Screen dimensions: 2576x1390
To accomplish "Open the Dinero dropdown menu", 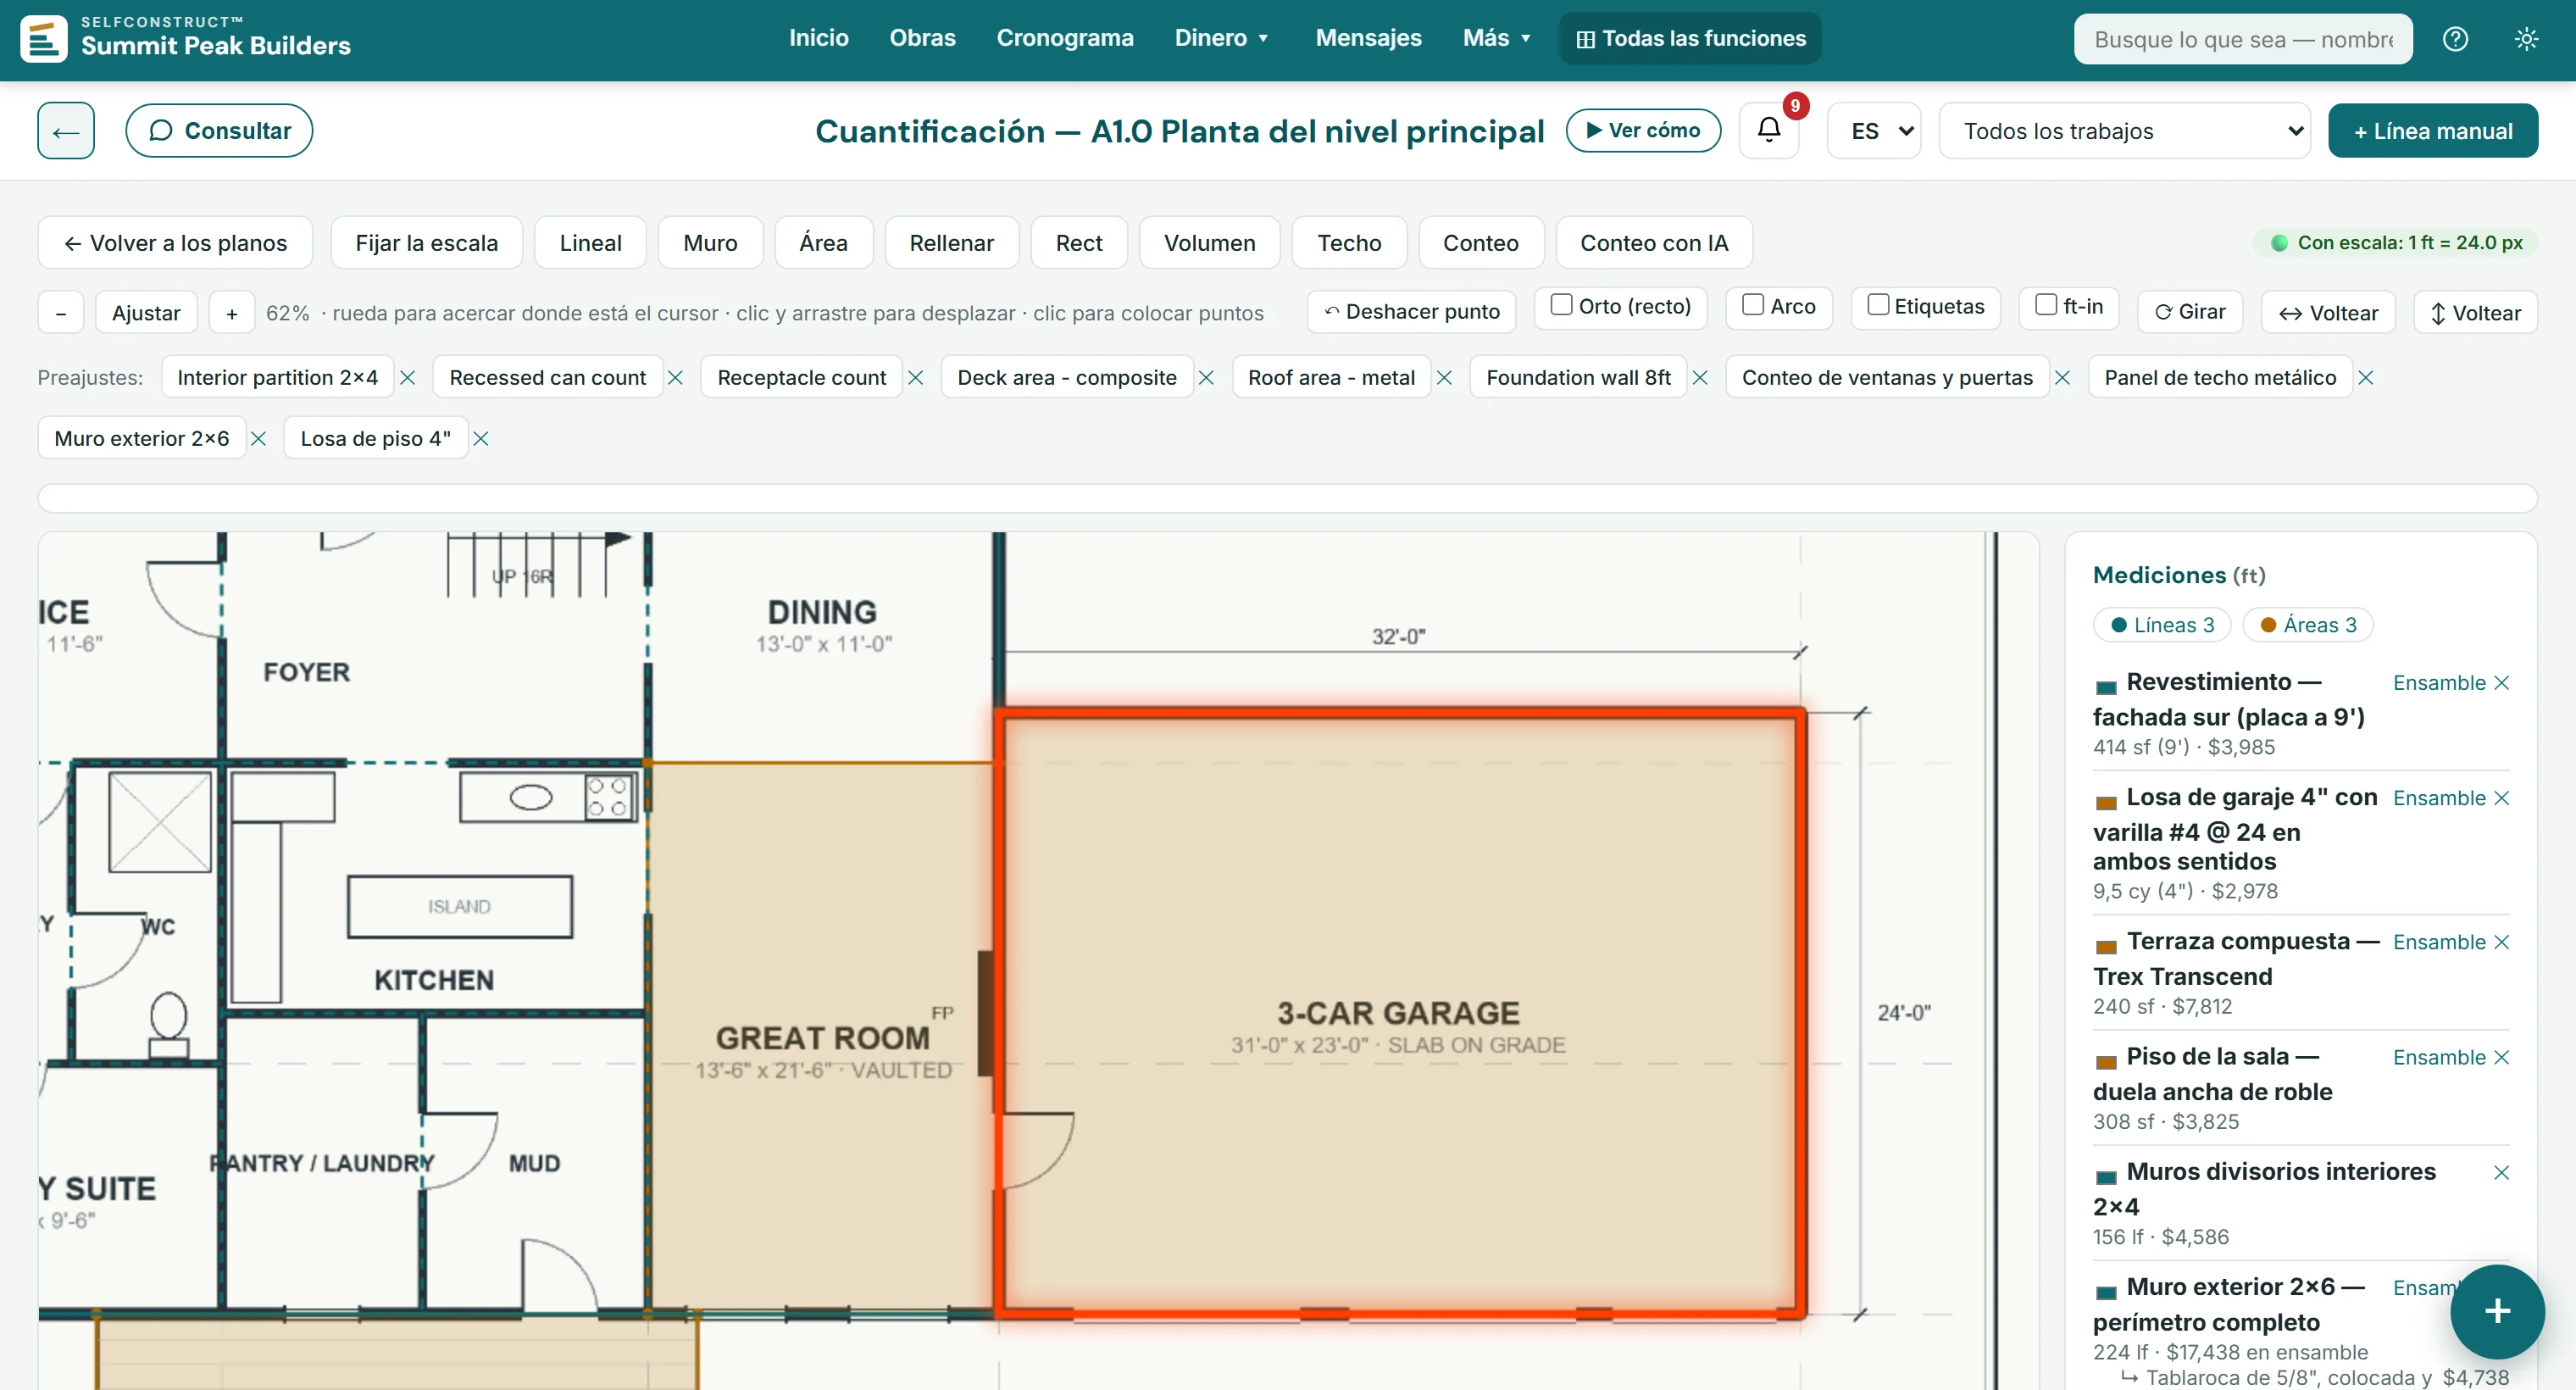I will (1222, 38).
